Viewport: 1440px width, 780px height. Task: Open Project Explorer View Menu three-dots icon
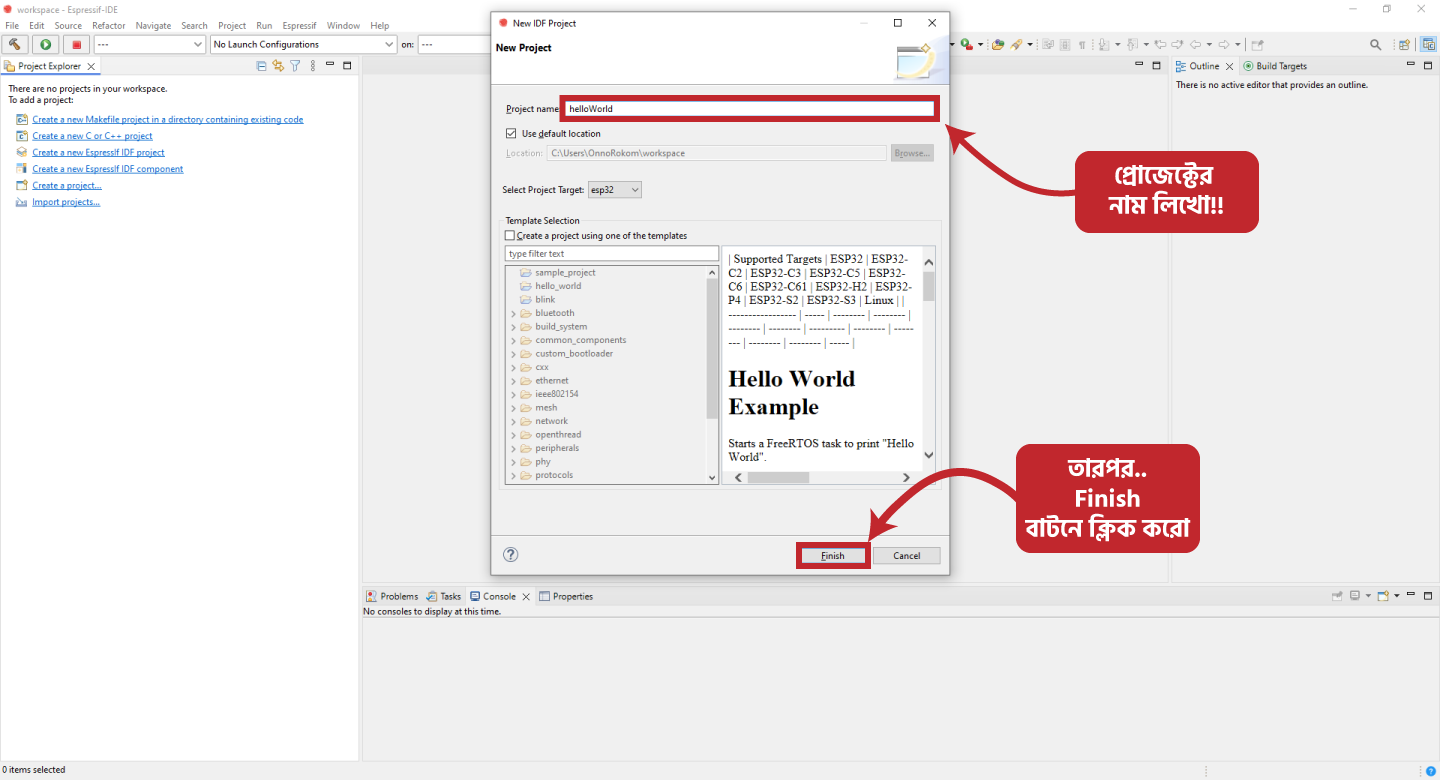point(313,66)
